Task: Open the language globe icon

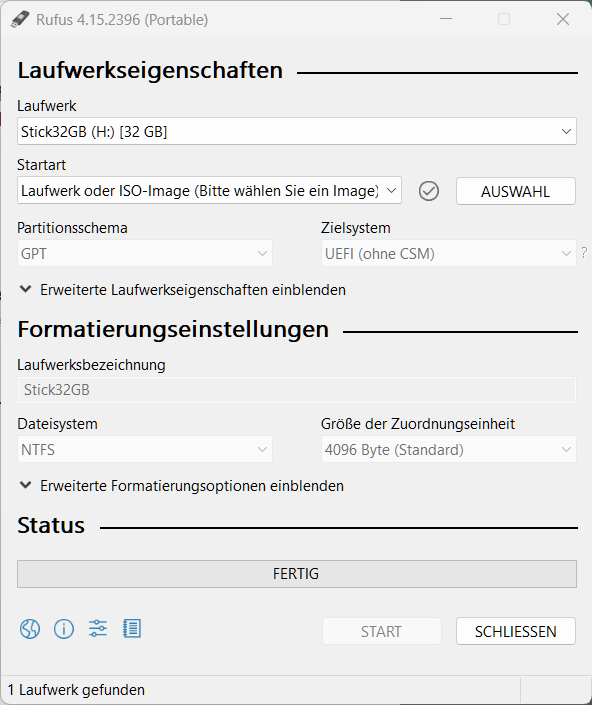Action: pos(30,629)
